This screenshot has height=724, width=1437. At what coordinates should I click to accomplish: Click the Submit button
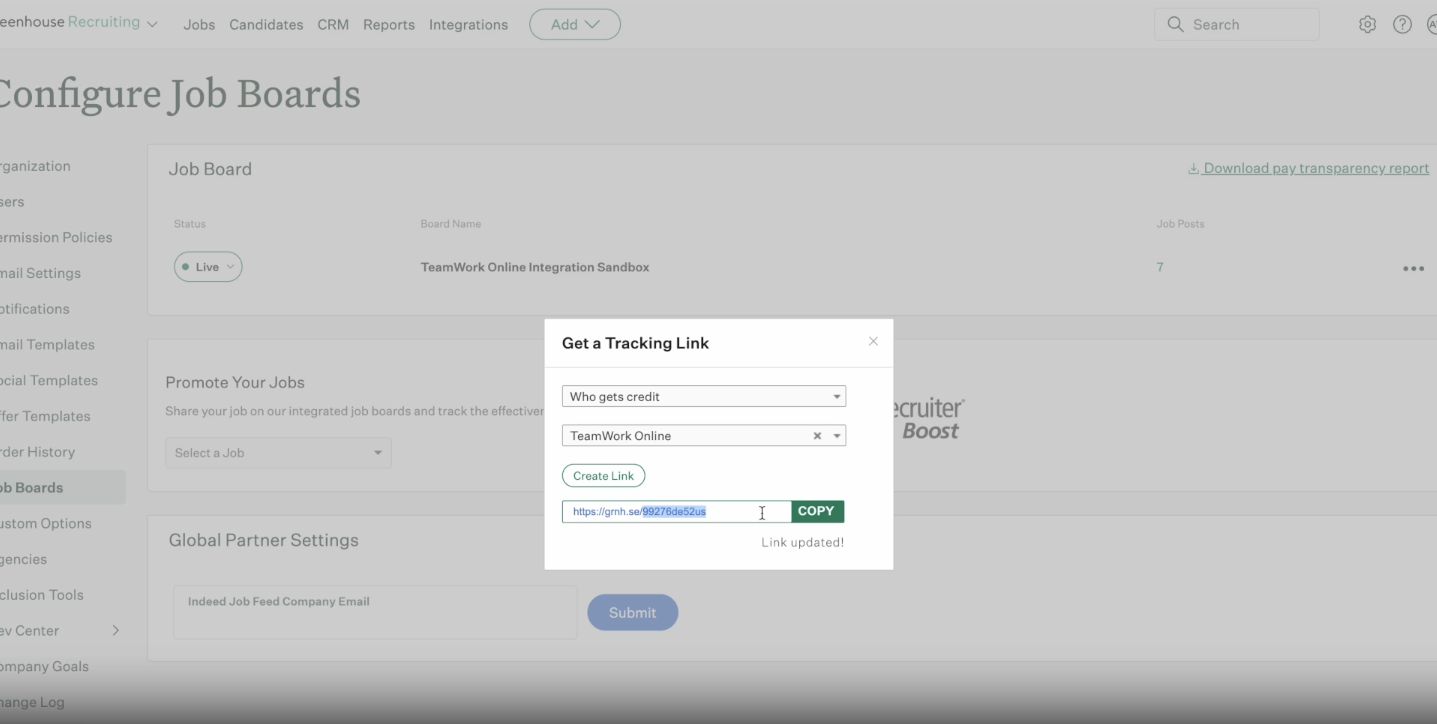coord(632,612)
